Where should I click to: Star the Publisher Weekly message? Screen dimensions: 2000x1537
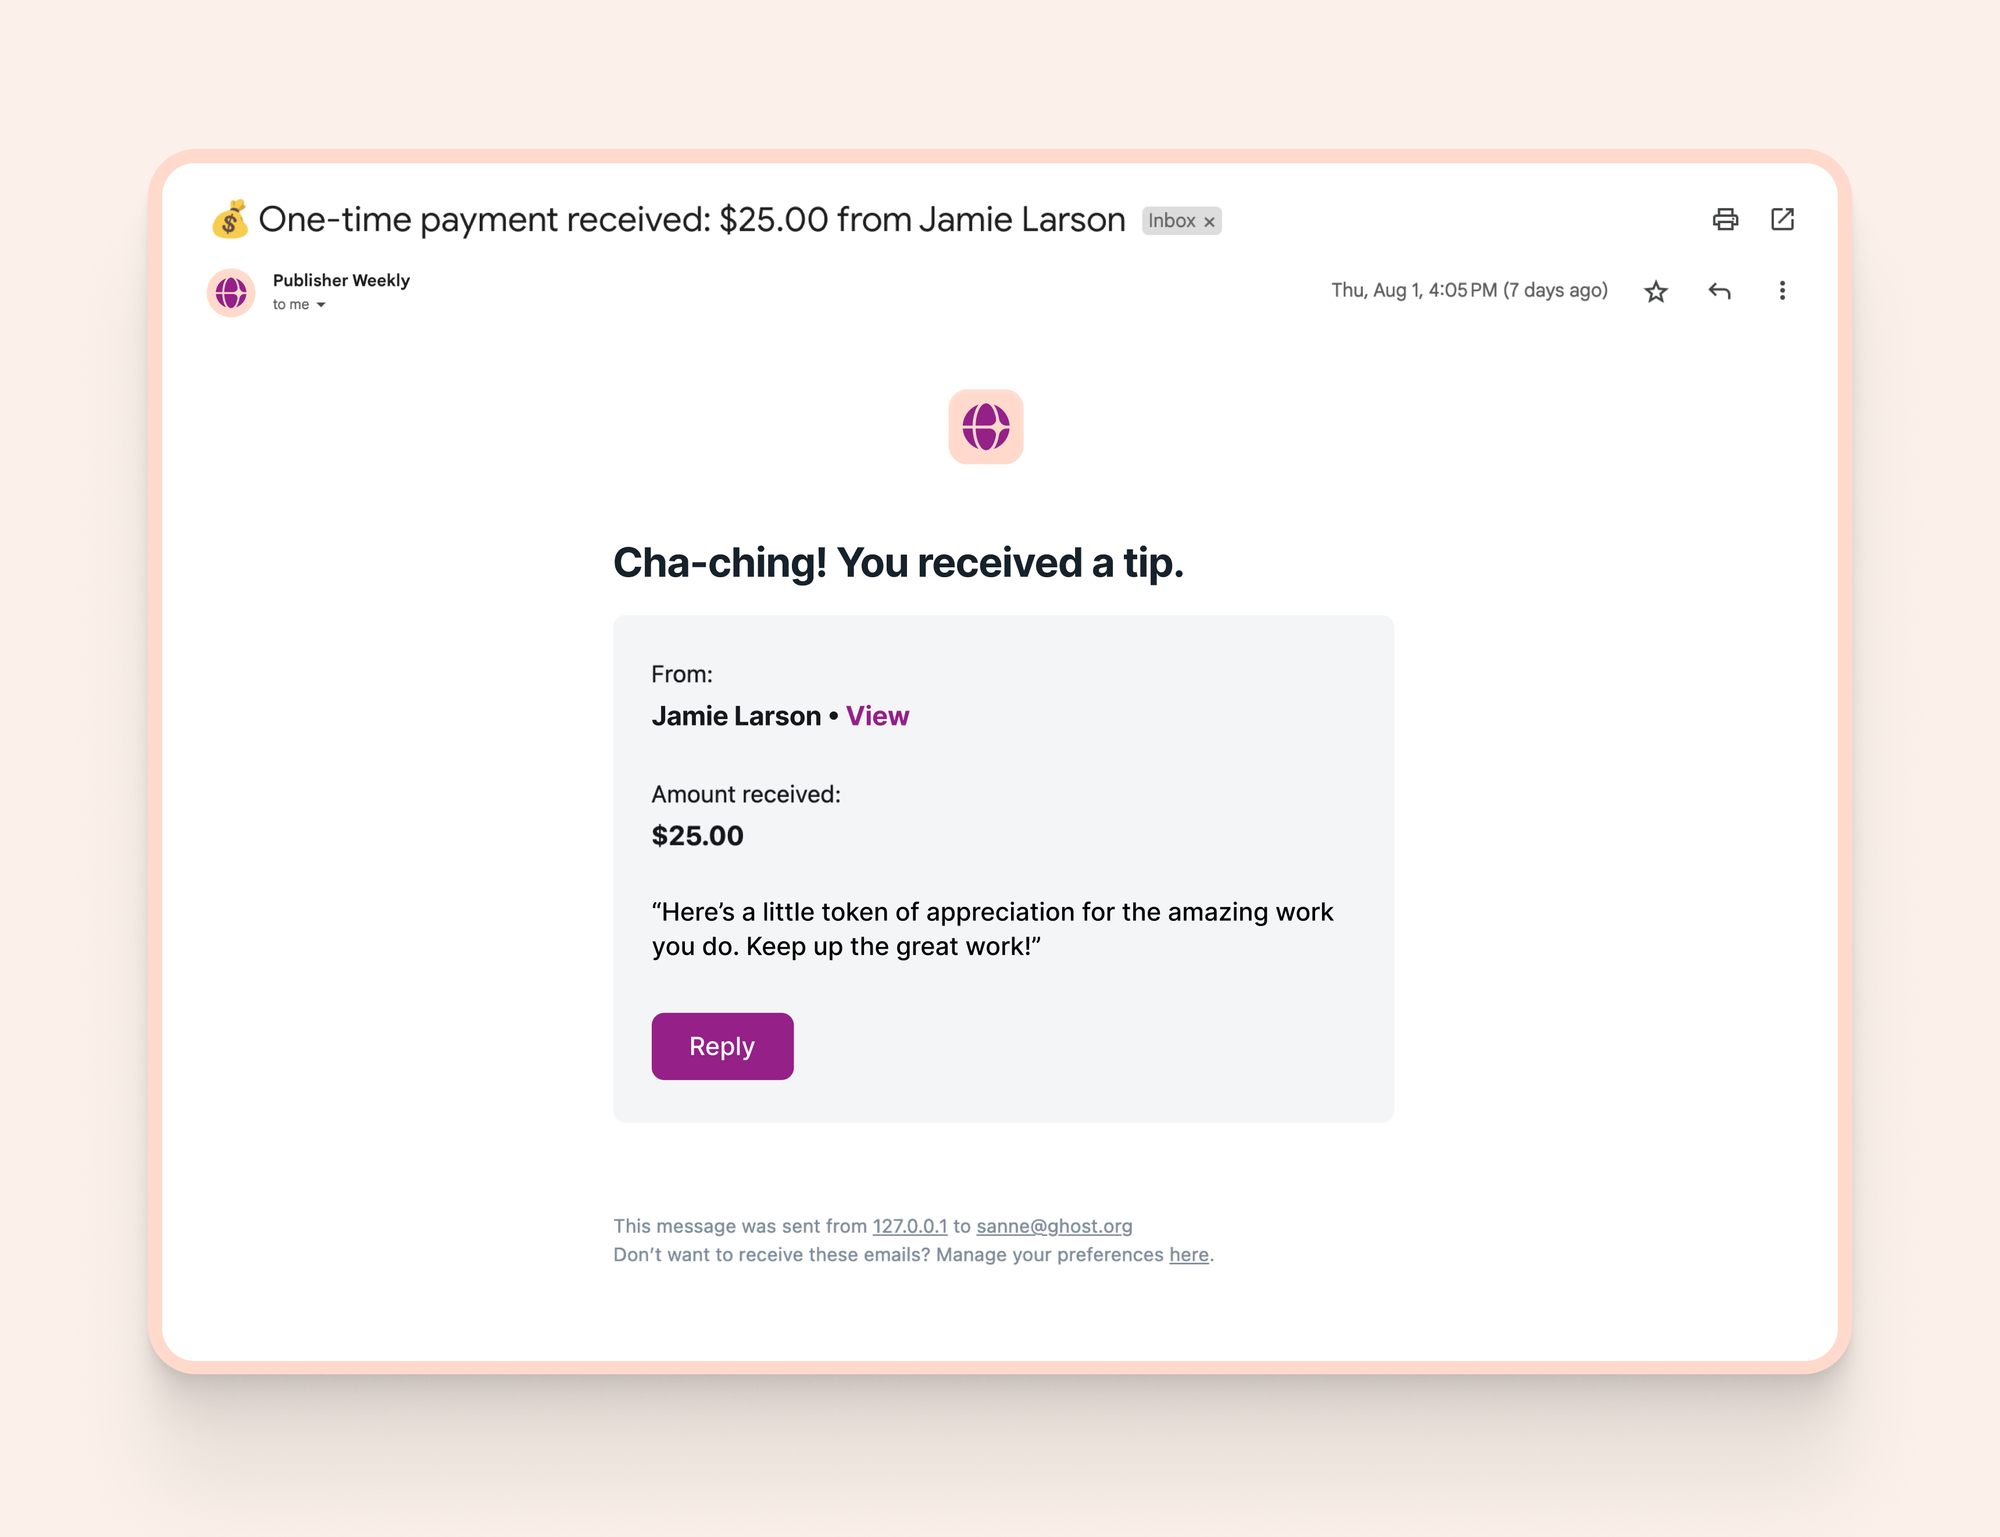[x=1656, y=291]
